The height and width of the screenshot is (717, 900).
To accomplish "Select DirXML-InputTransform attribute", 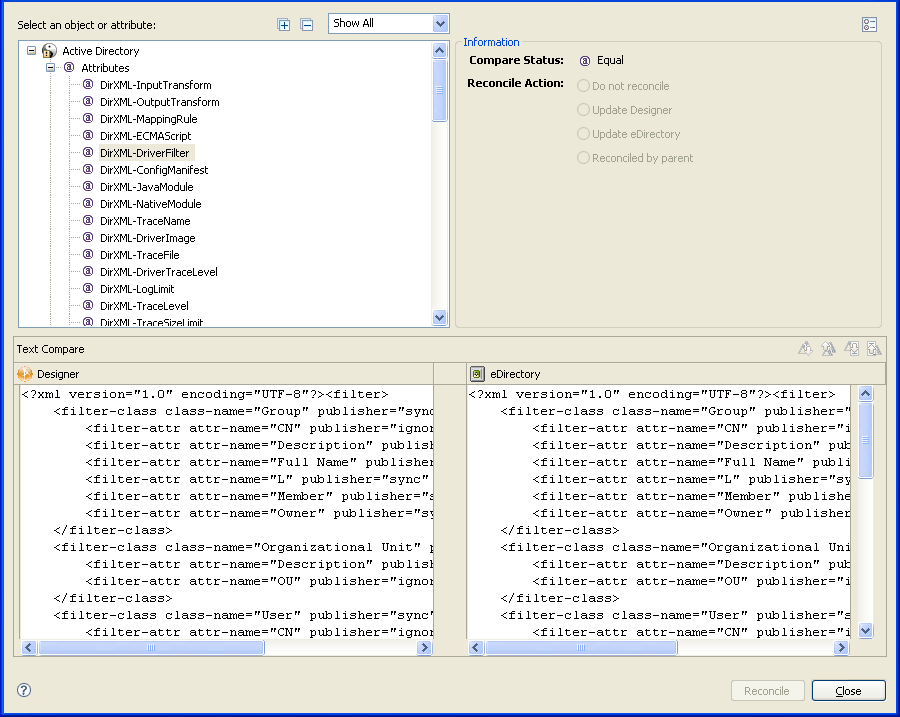I will point(156,85).
